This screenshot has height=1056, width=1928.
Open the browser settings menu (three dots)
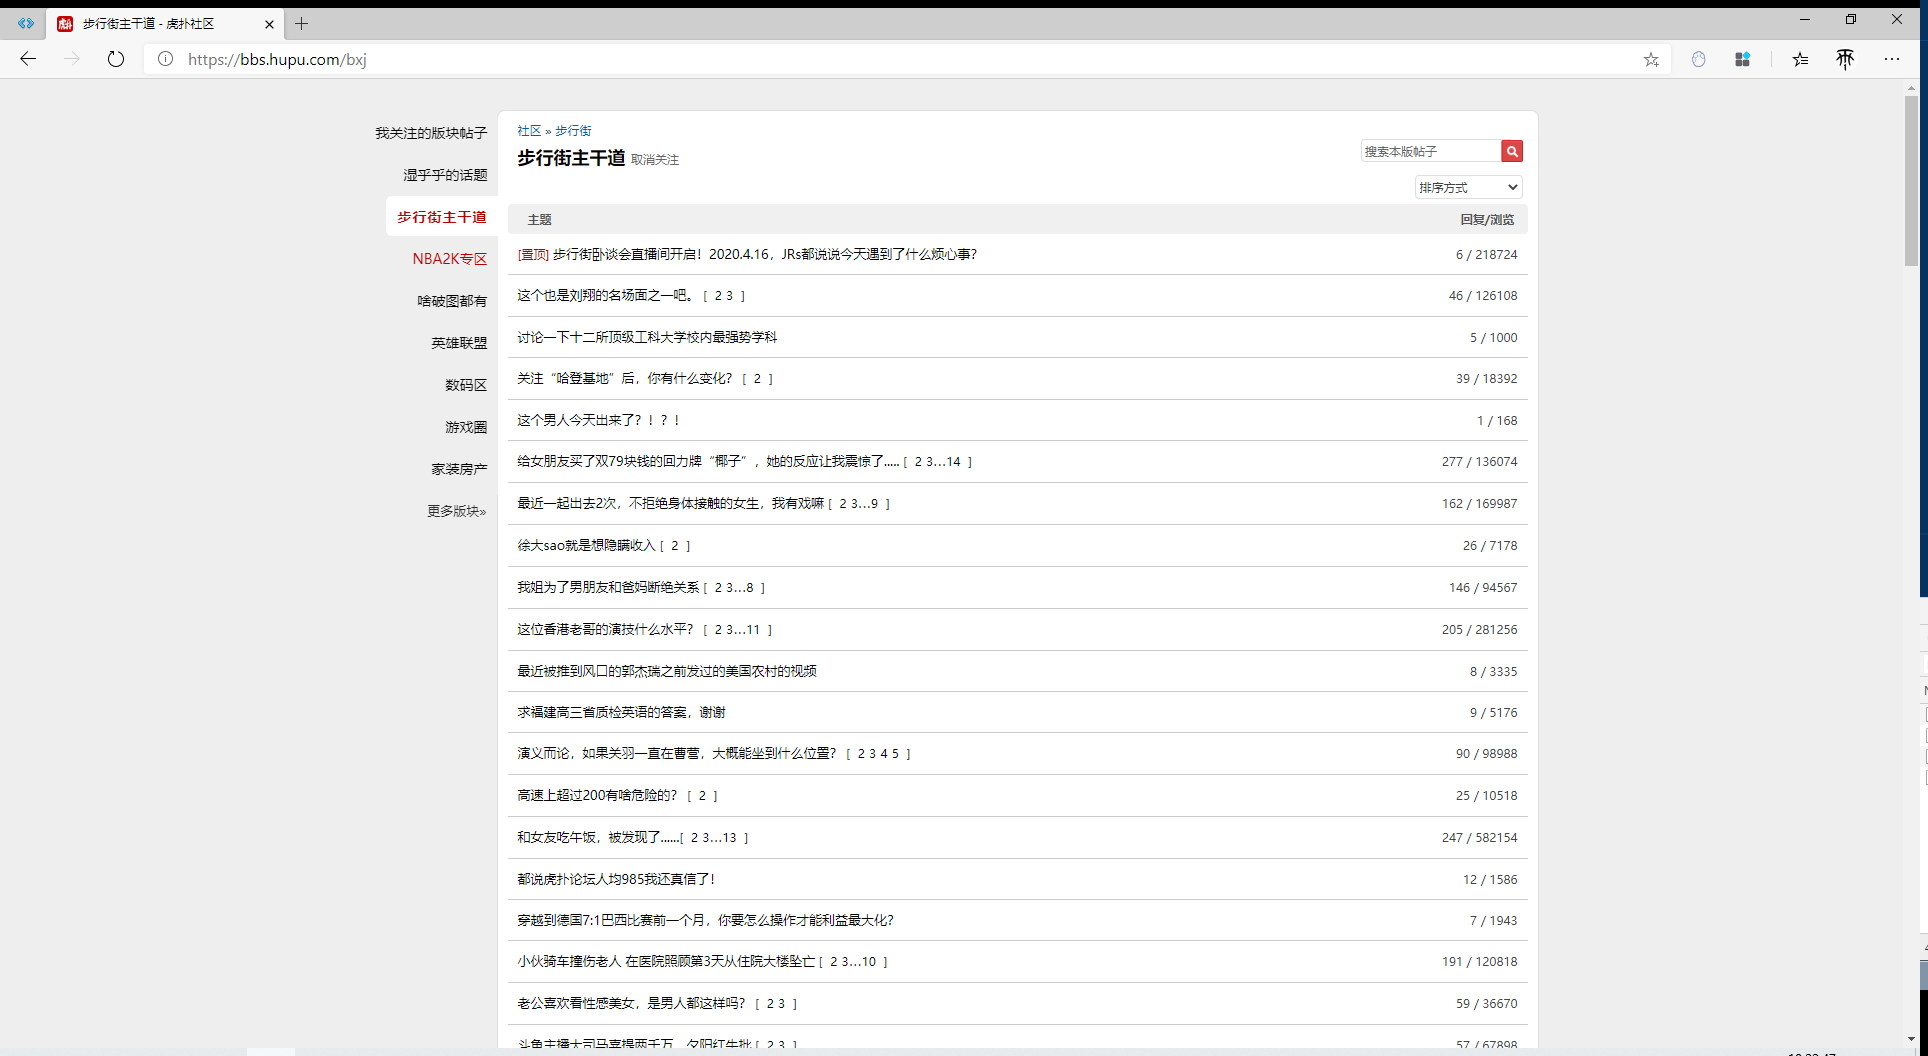click(x=1892, y=59)
